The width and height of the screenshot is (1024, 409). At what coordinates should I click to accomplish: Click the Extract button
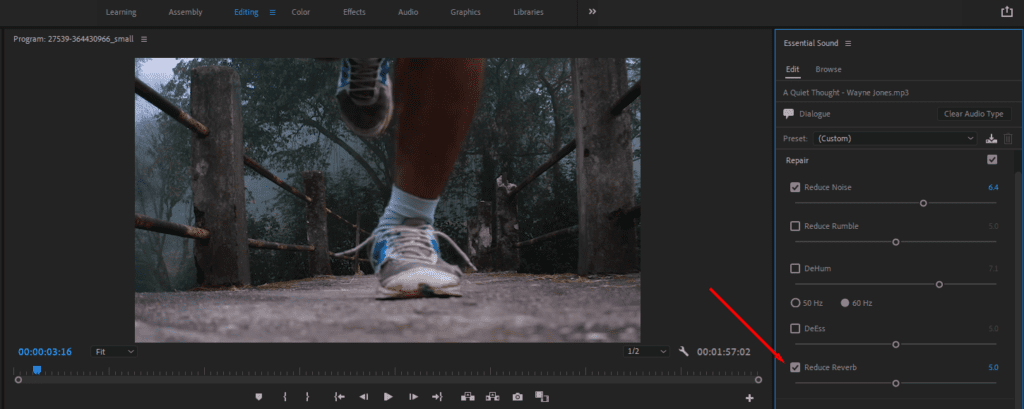point(492,397)
